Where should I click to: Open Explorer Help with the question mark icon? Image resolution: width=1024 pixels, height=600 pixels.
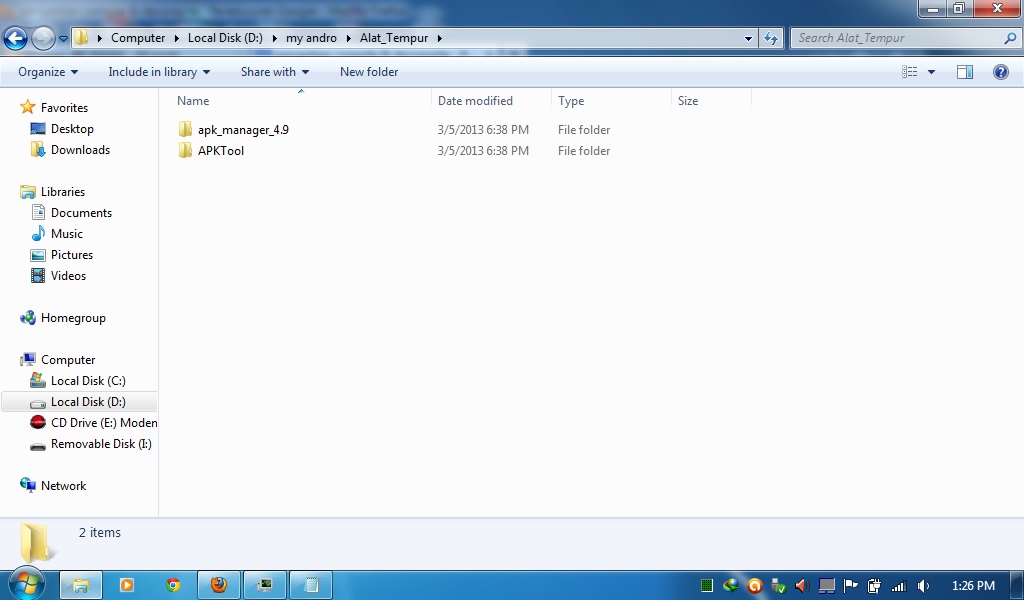point(1002,71)
